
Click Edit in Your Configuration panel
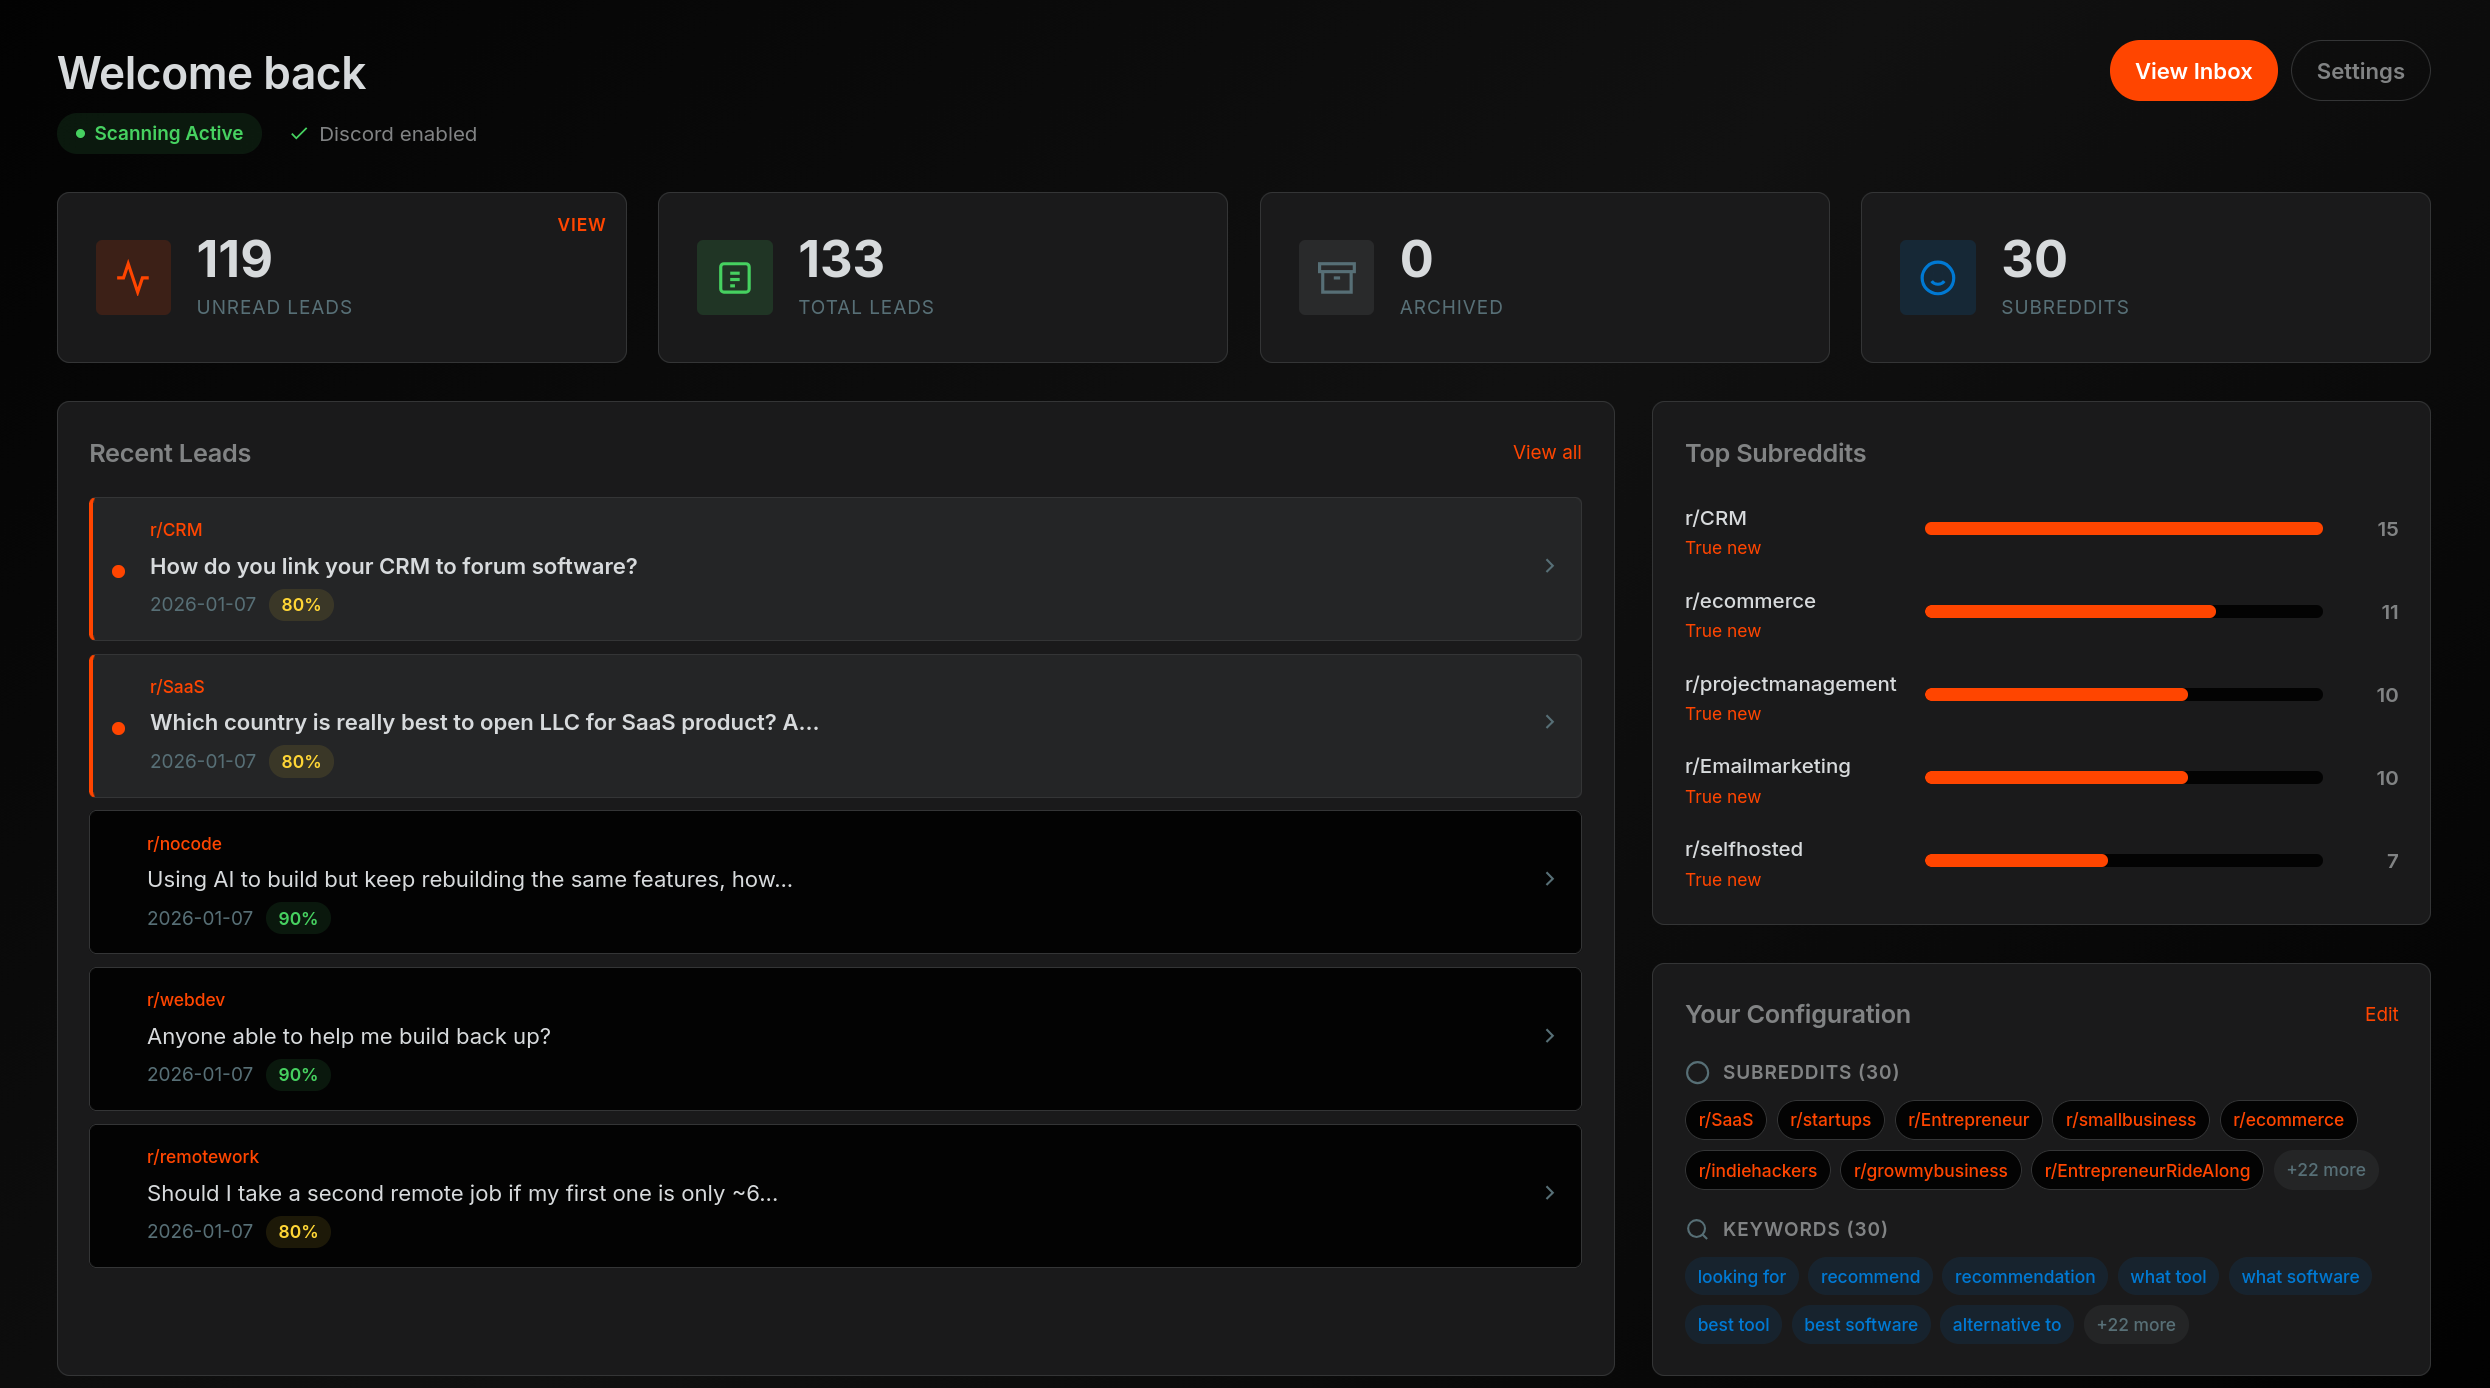(2381, 1014)
